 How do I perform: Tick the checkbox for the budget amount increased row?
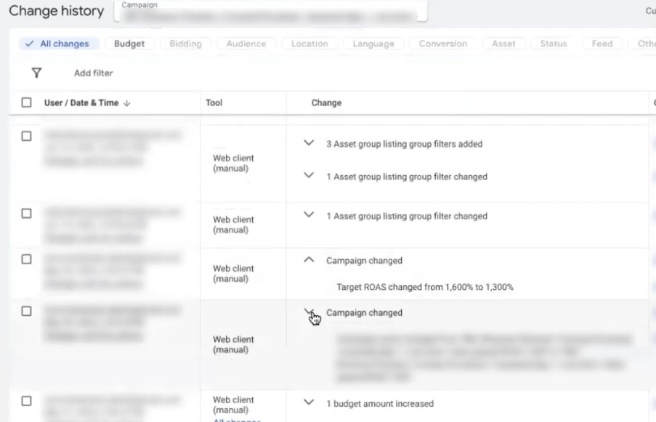point(27,401)
